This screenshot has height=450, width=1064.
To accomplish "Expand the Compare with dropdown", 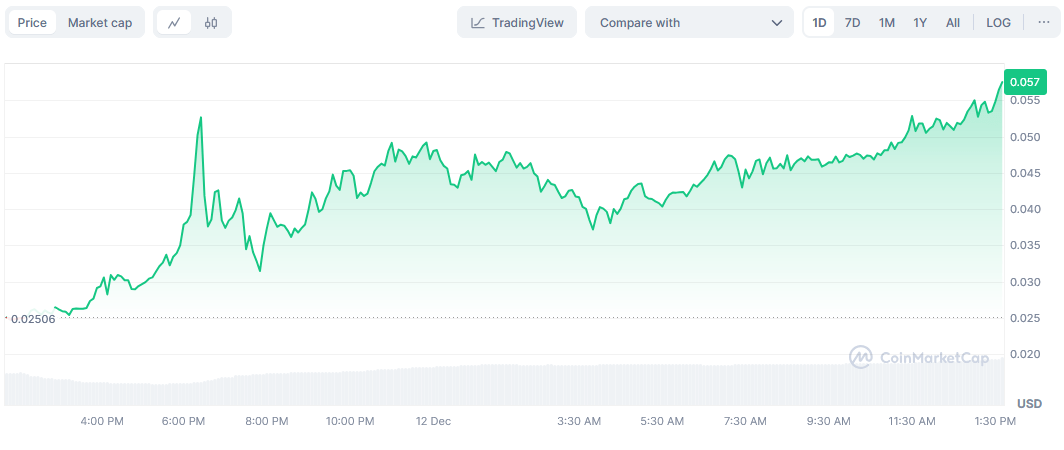I will (x=689, y=22).
